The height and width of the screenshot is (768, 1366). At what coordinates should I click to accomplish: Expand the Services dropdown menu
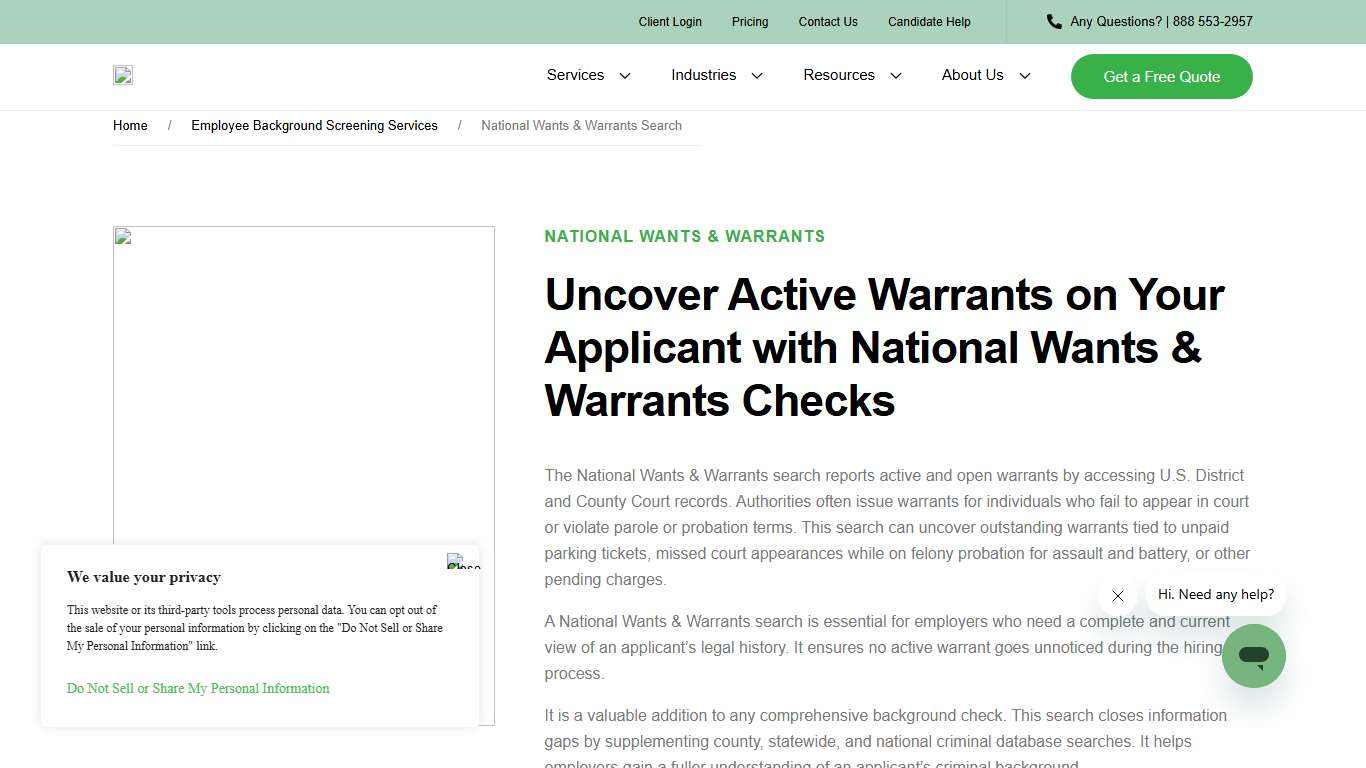pyautogui.click(x=588, y=75)
